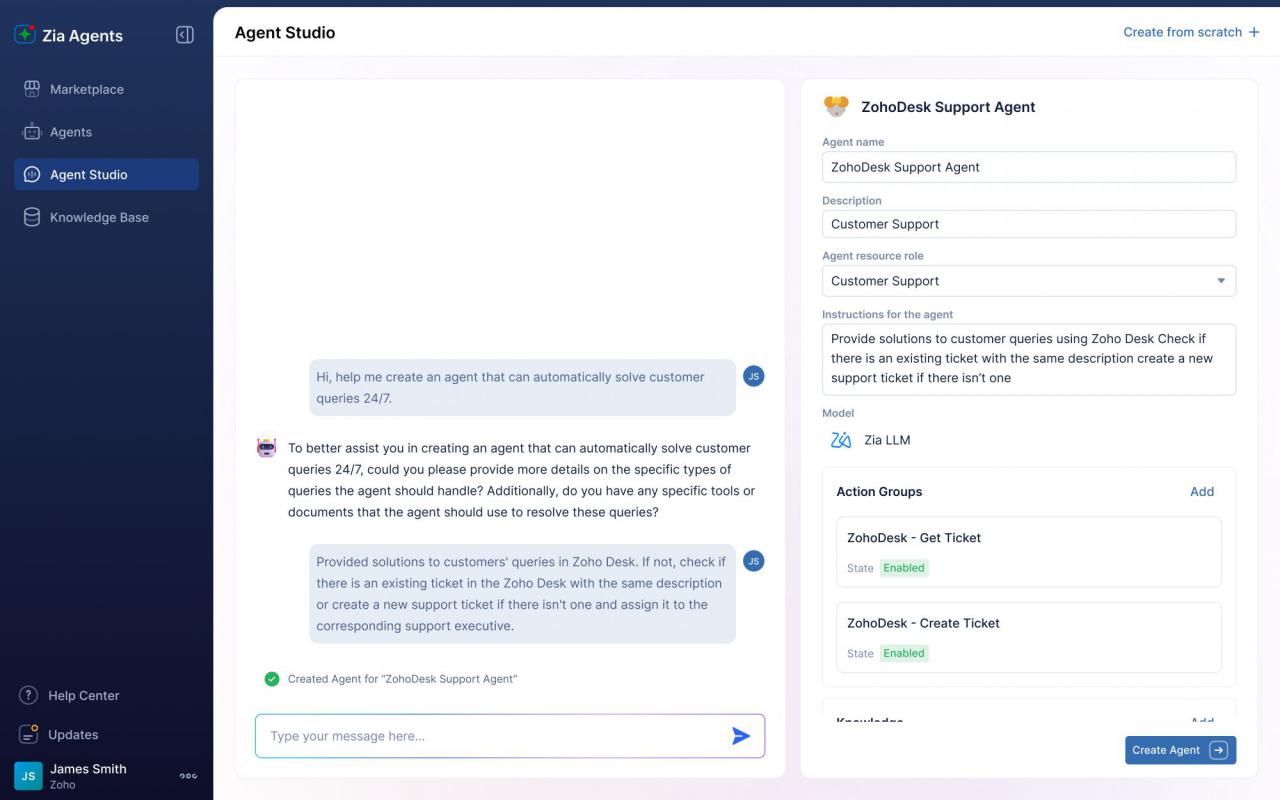Click the Agent name text field
Viewport: 1280px width, 800px height.
1028,167
